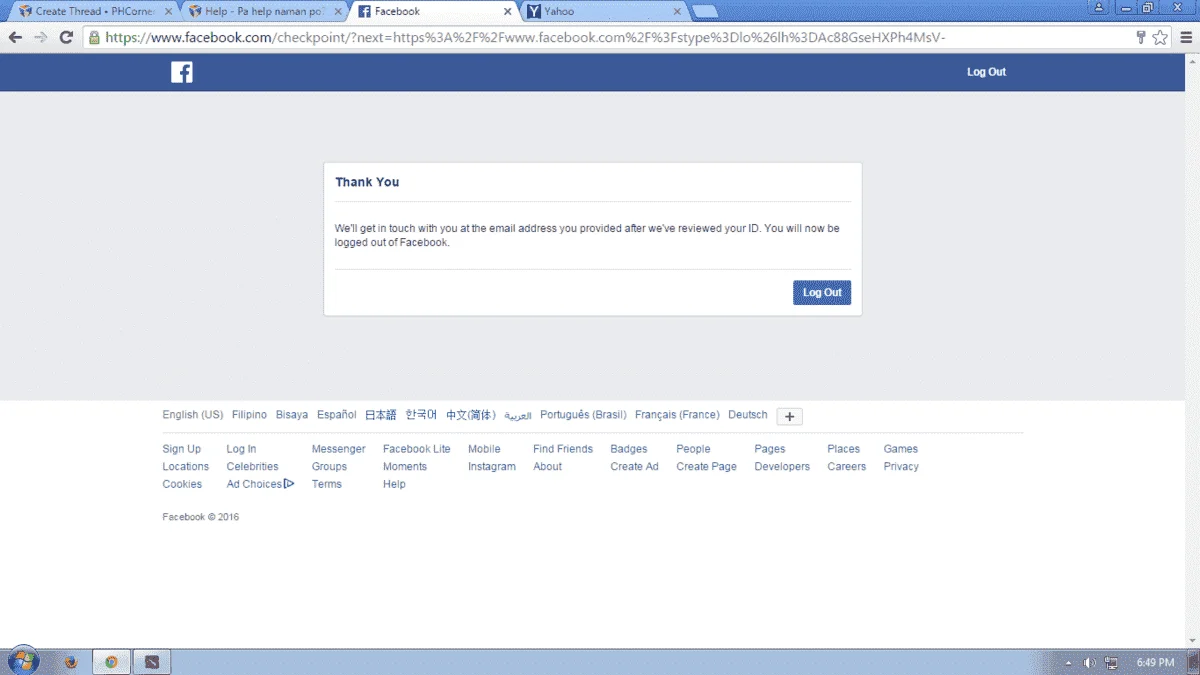
Task: Open the Log In footer link
Action: [x=241, y=449]
